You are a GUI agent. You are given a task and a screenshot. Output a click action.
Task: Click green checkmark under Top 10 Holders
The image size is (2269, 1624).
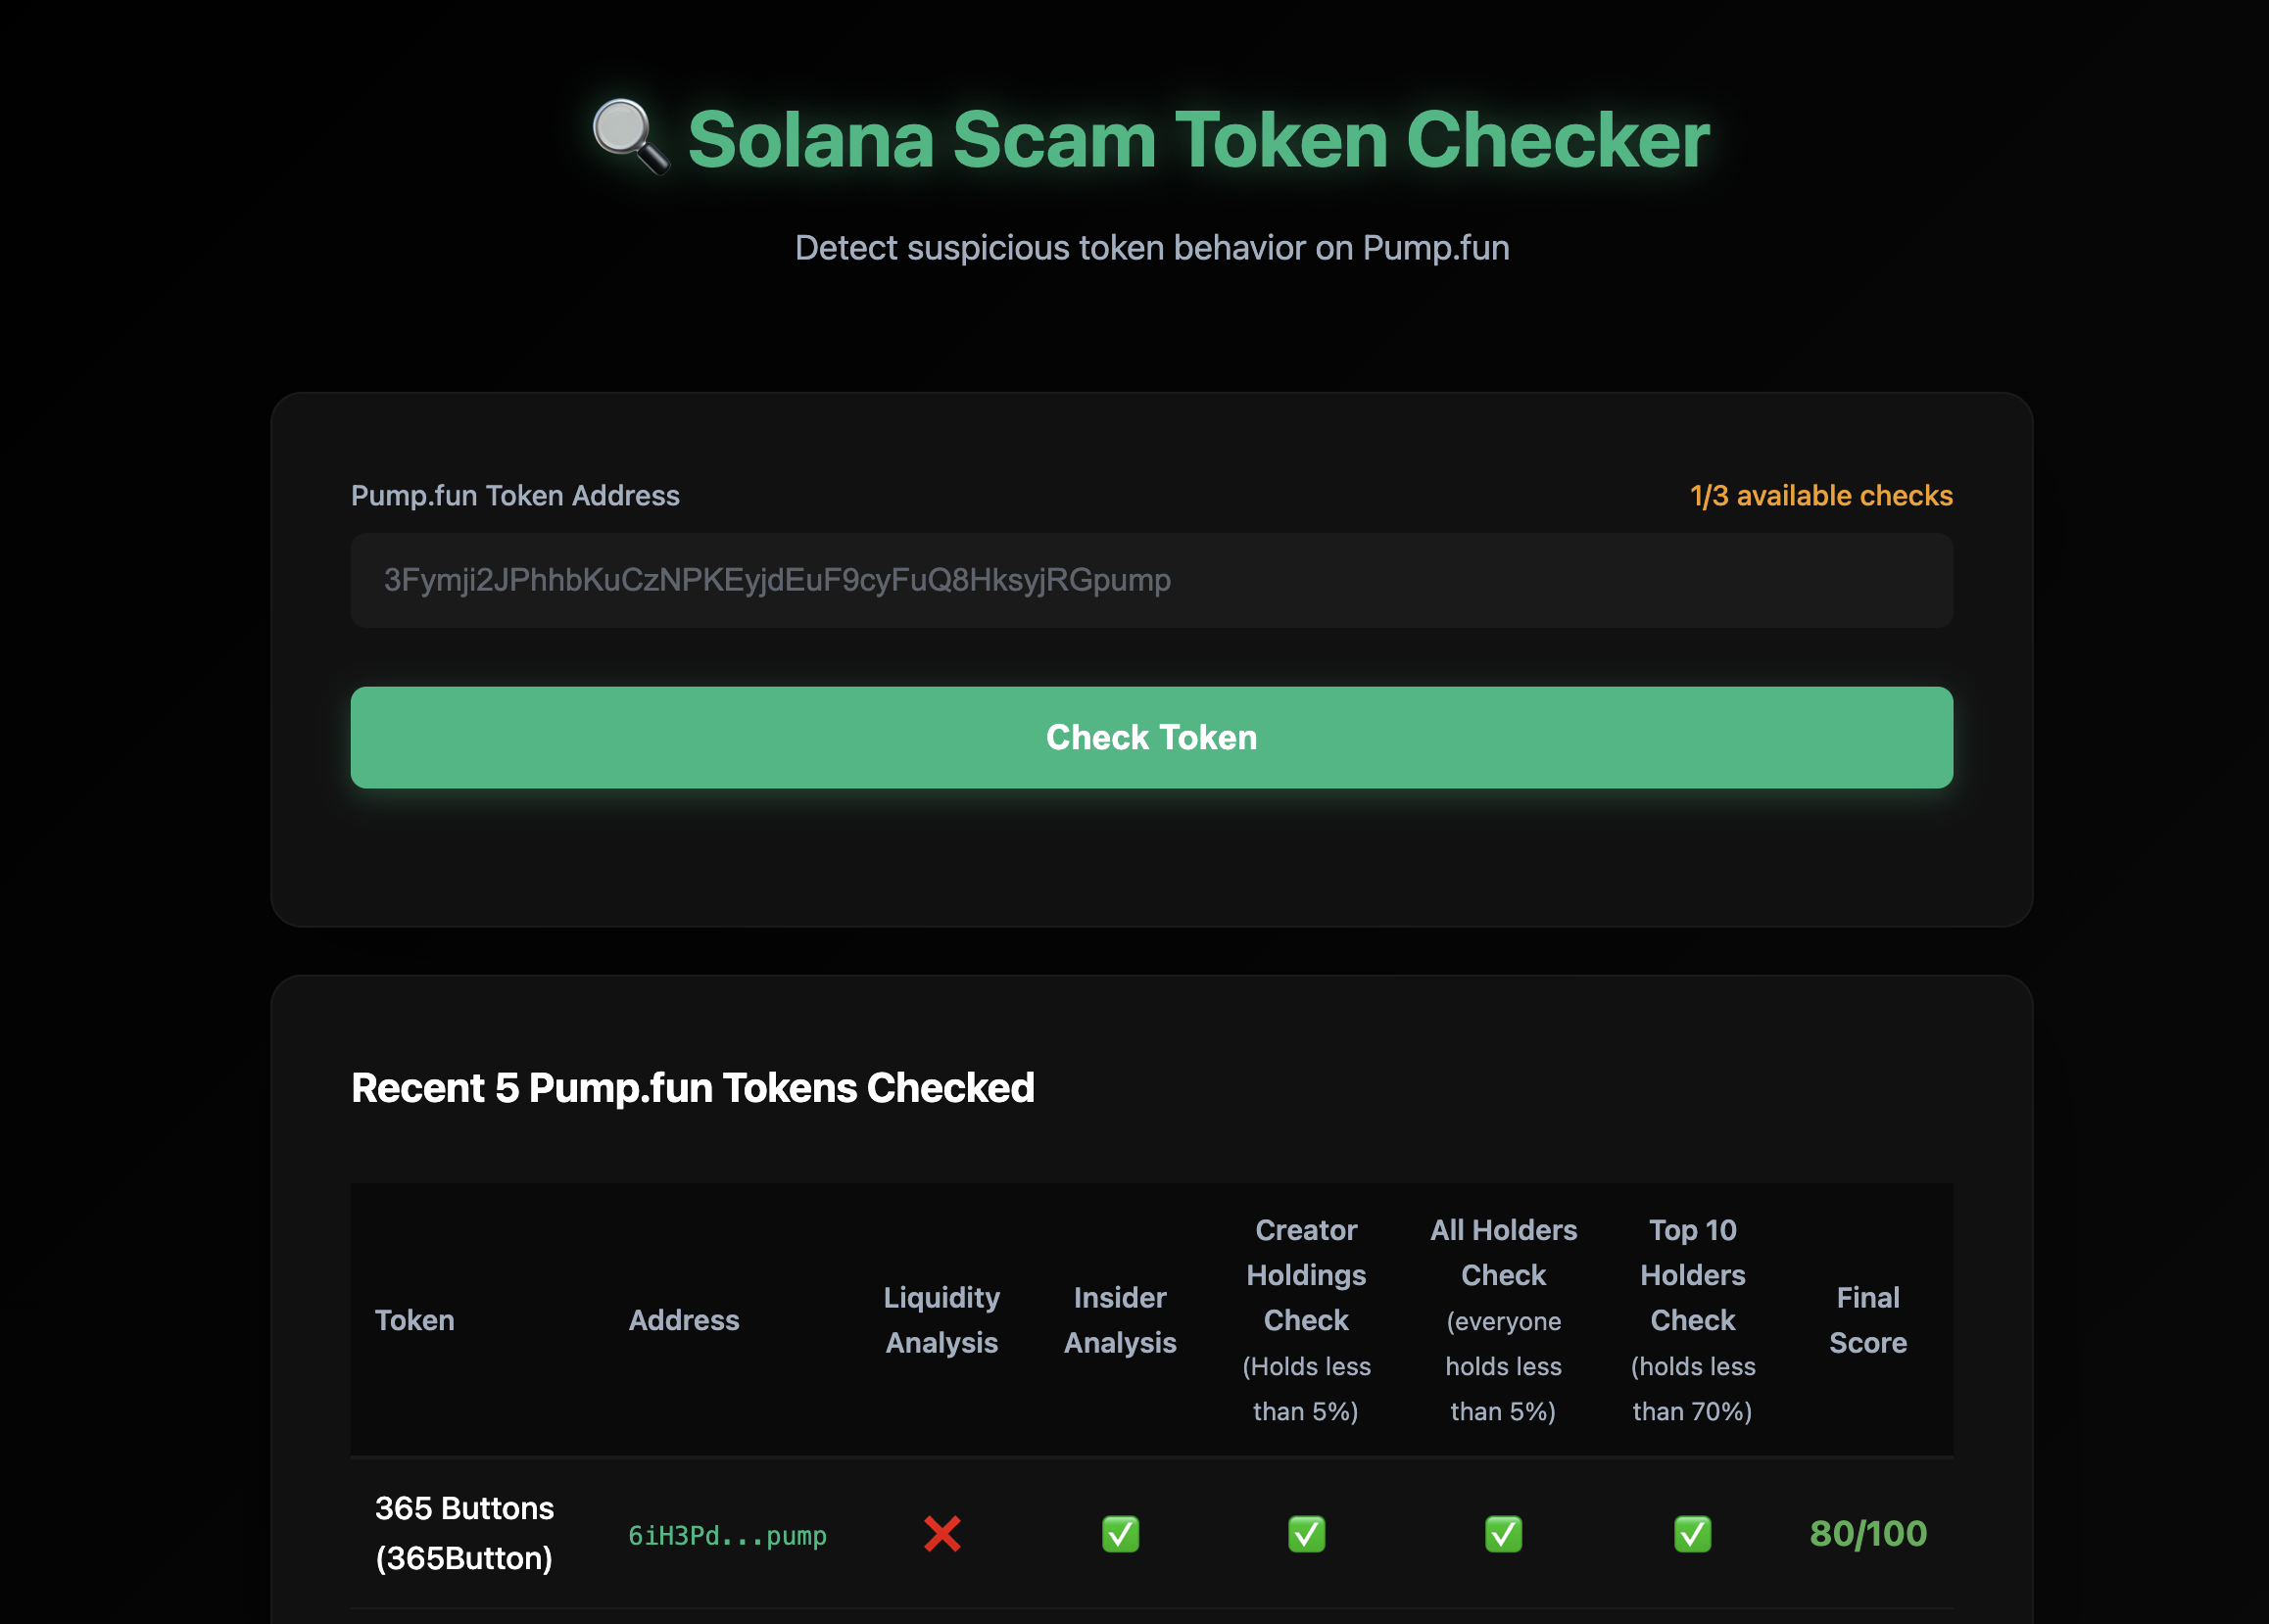tap(1692, 1533)
